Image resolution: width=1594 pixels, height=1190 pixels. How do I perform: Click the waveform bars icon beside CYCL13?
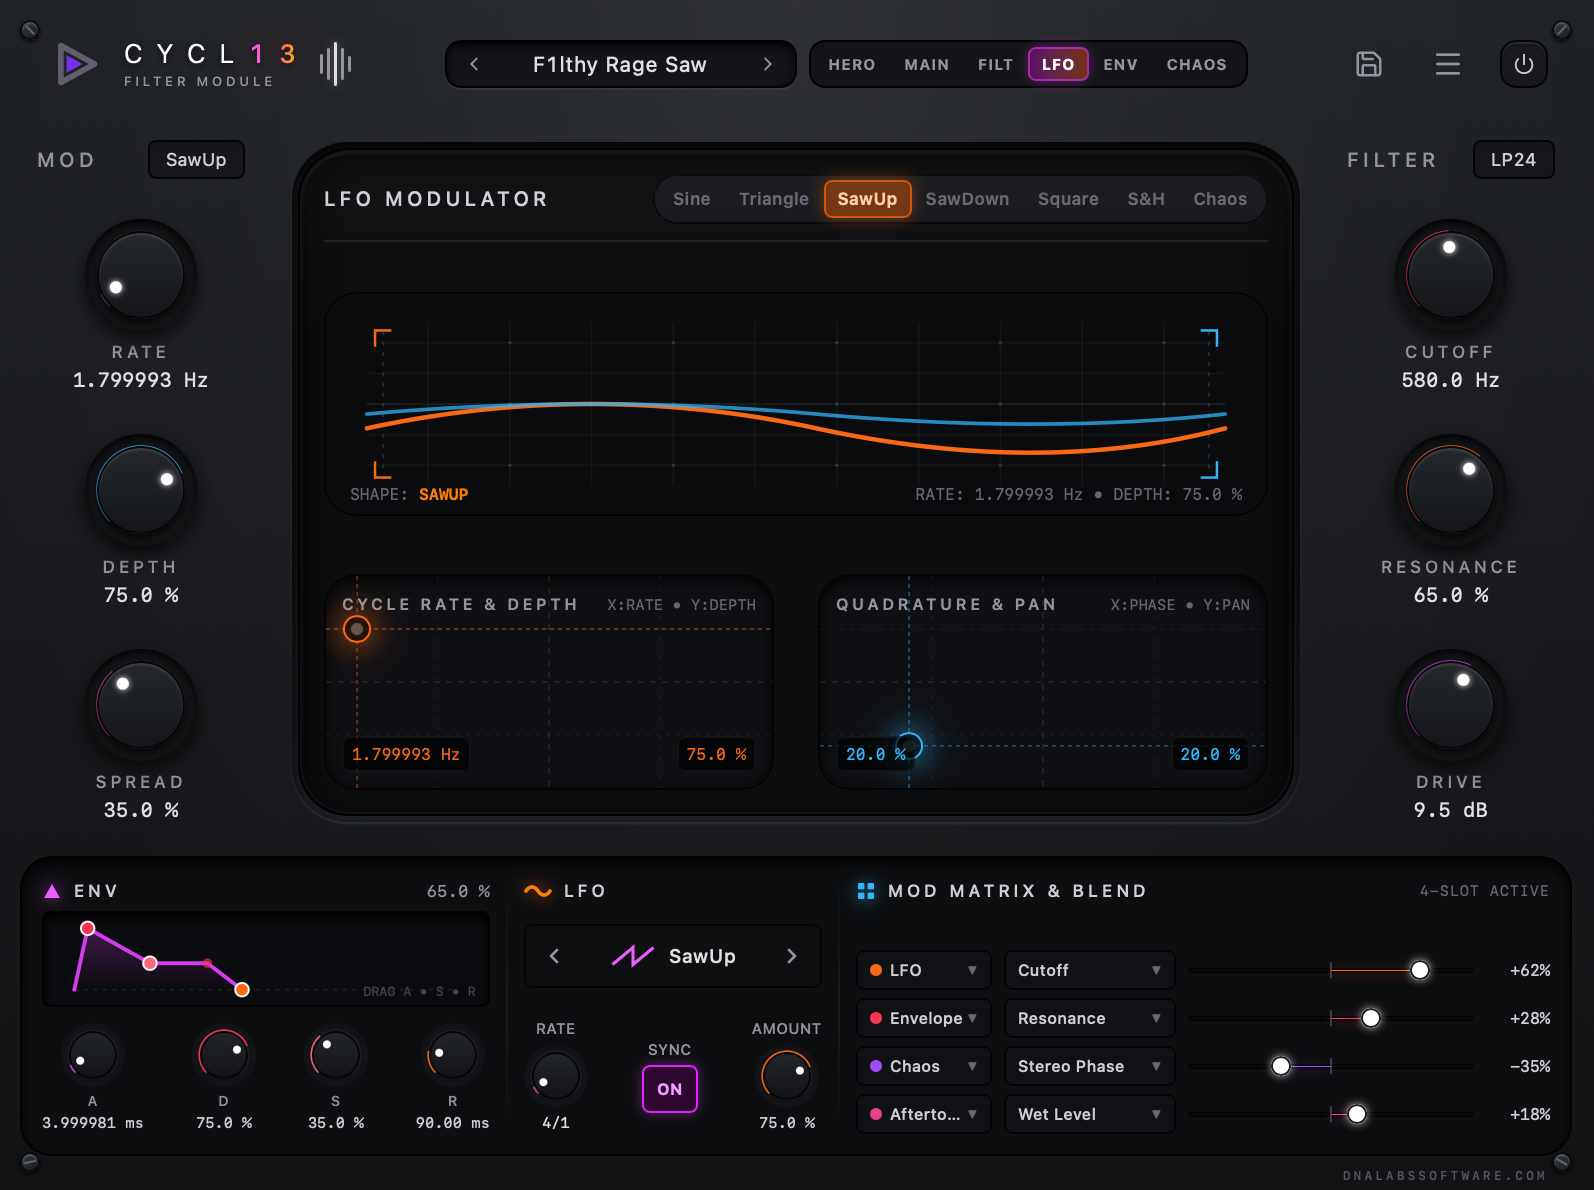(x=335, y=64)
